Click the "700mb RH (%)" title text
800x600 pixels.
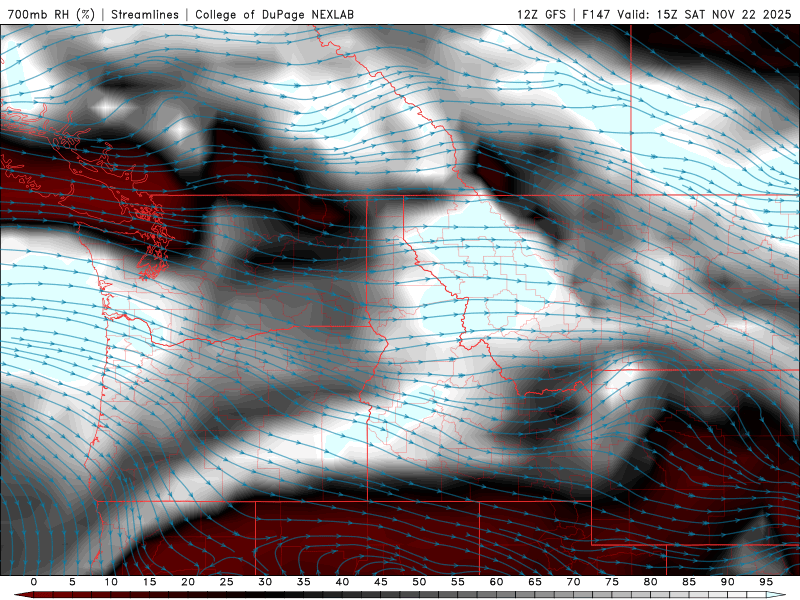51,14
